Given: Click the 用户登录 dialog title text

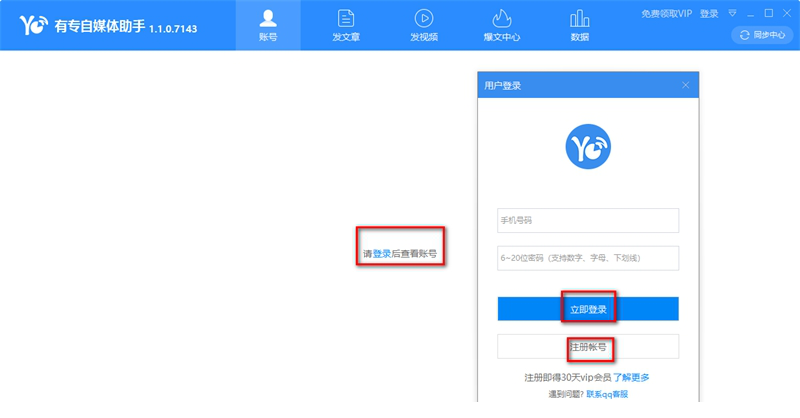Looking at the screenshot, I should click(503, 86).
